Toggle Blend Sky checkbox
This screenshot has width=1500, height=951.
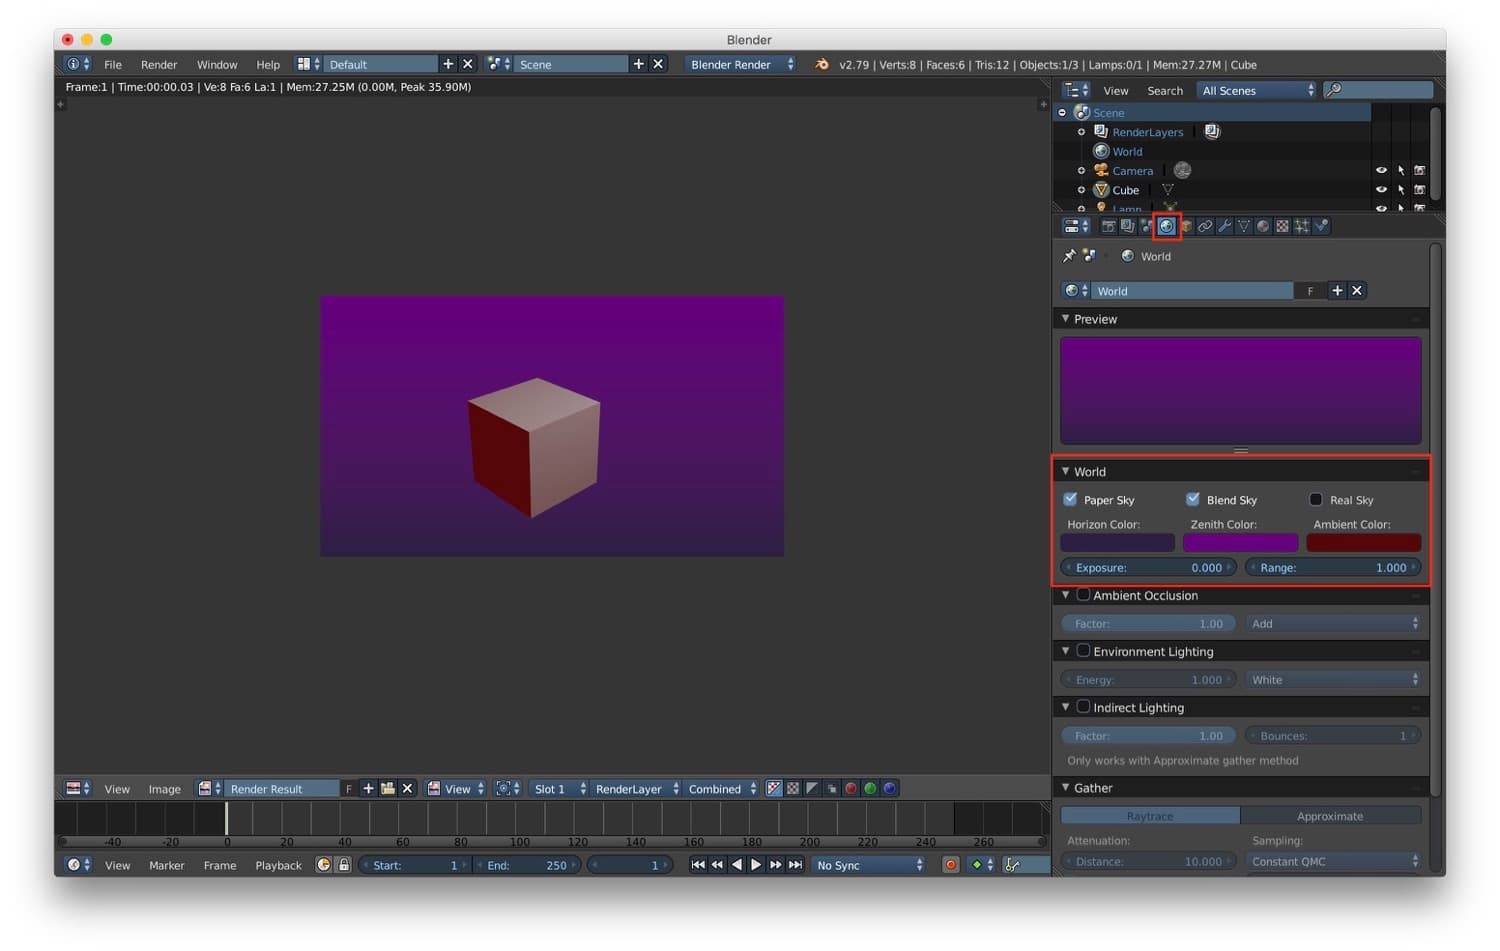coord(1193,499)
